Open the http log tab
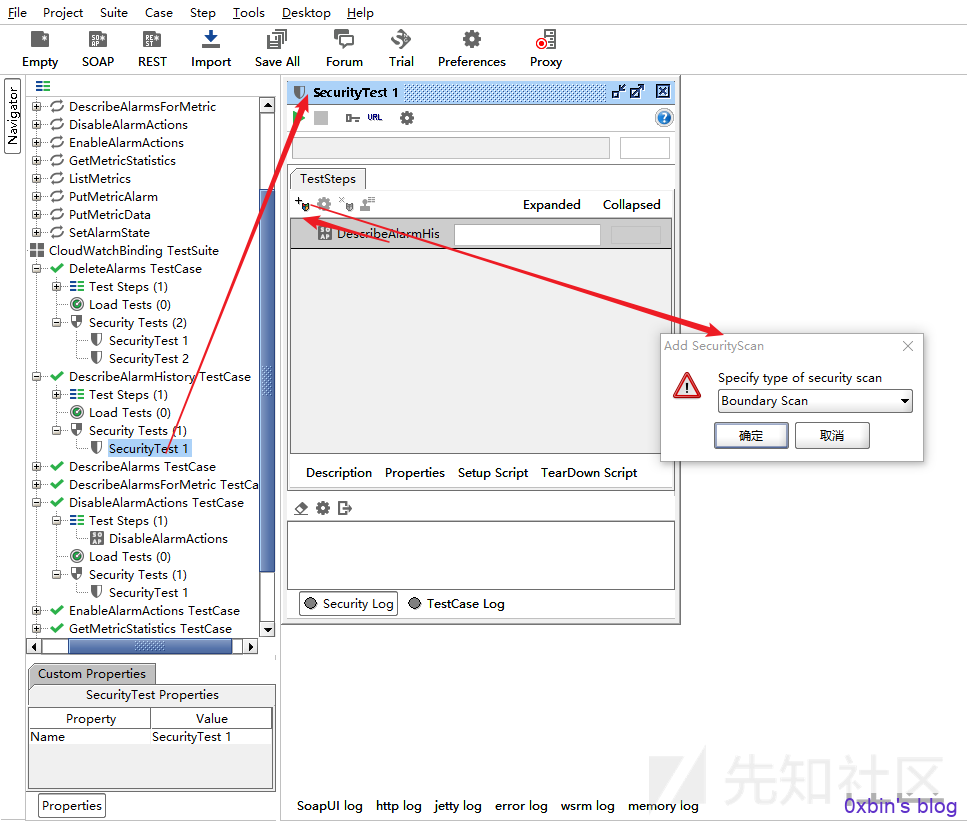967x821 pixels. pyautogui.click(x=398, y=806)
